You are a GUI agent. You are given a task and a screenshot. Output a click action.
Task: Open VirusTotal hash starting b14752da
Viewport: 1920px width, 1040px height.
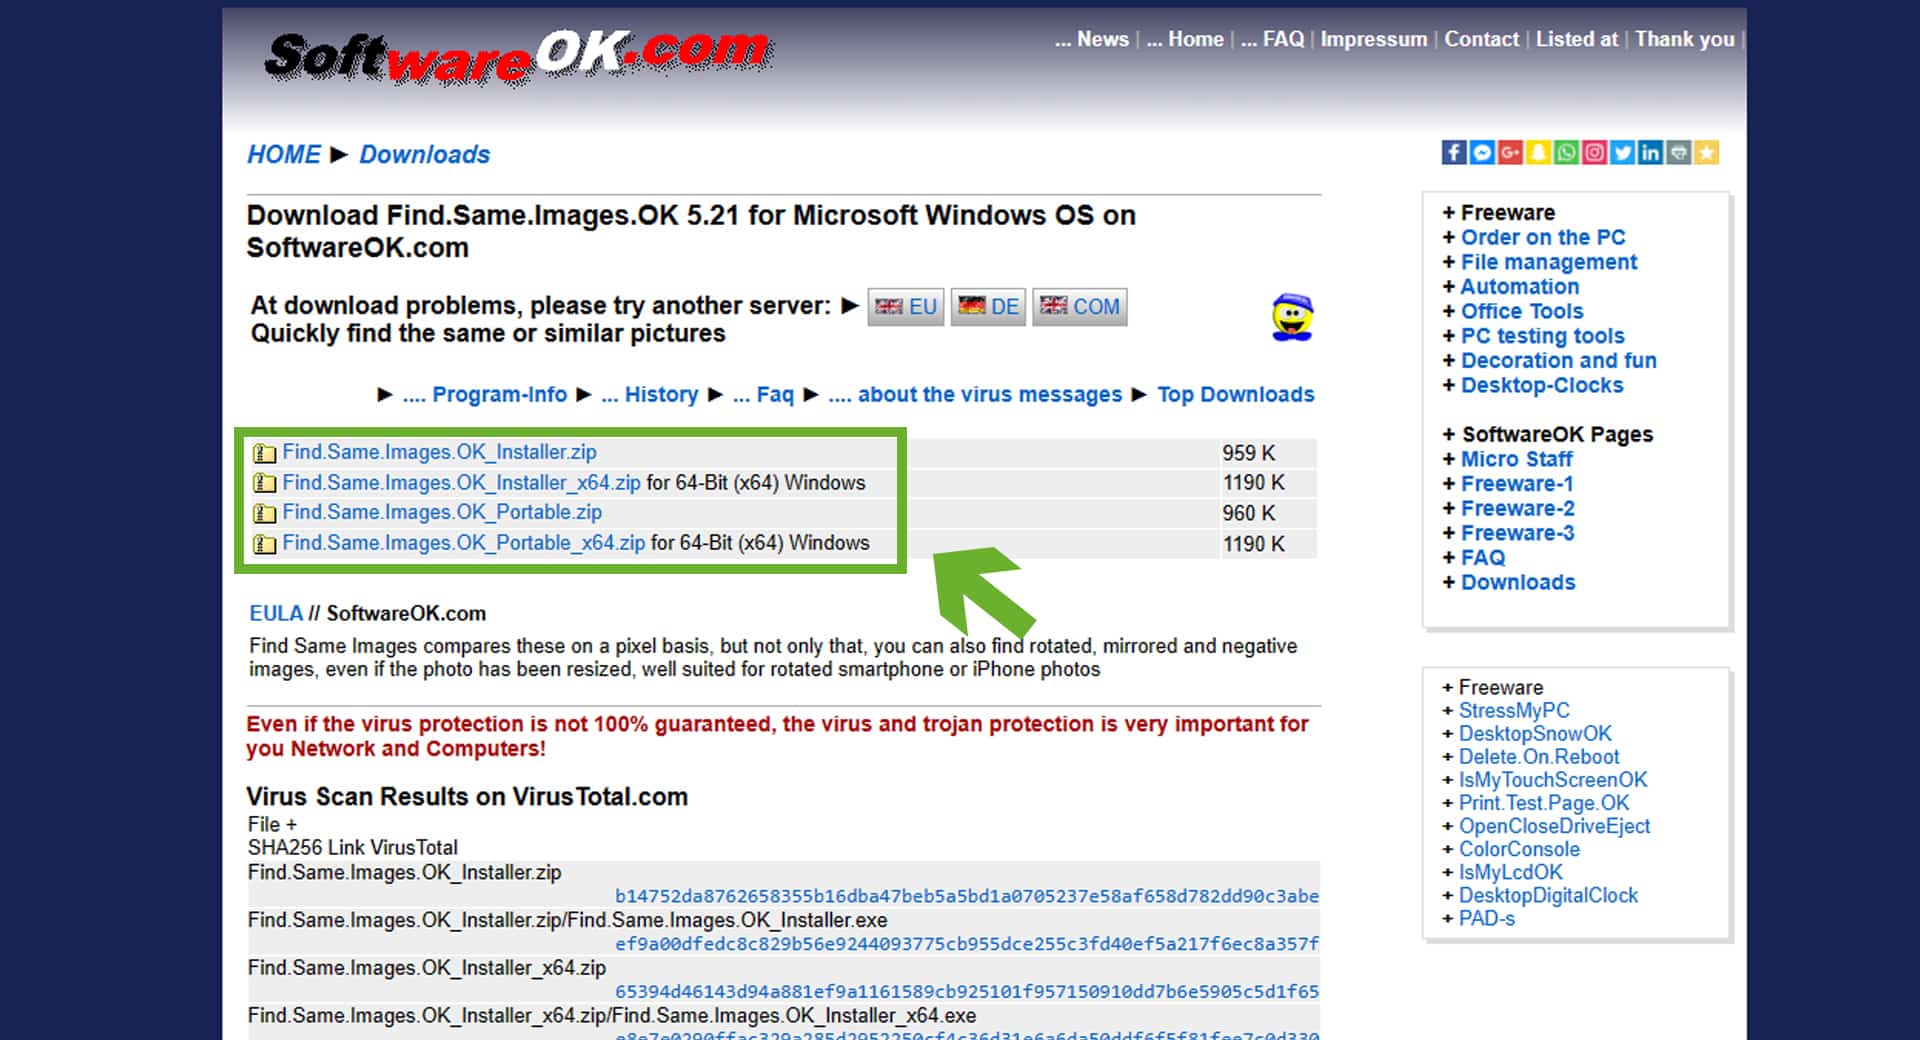967,896
